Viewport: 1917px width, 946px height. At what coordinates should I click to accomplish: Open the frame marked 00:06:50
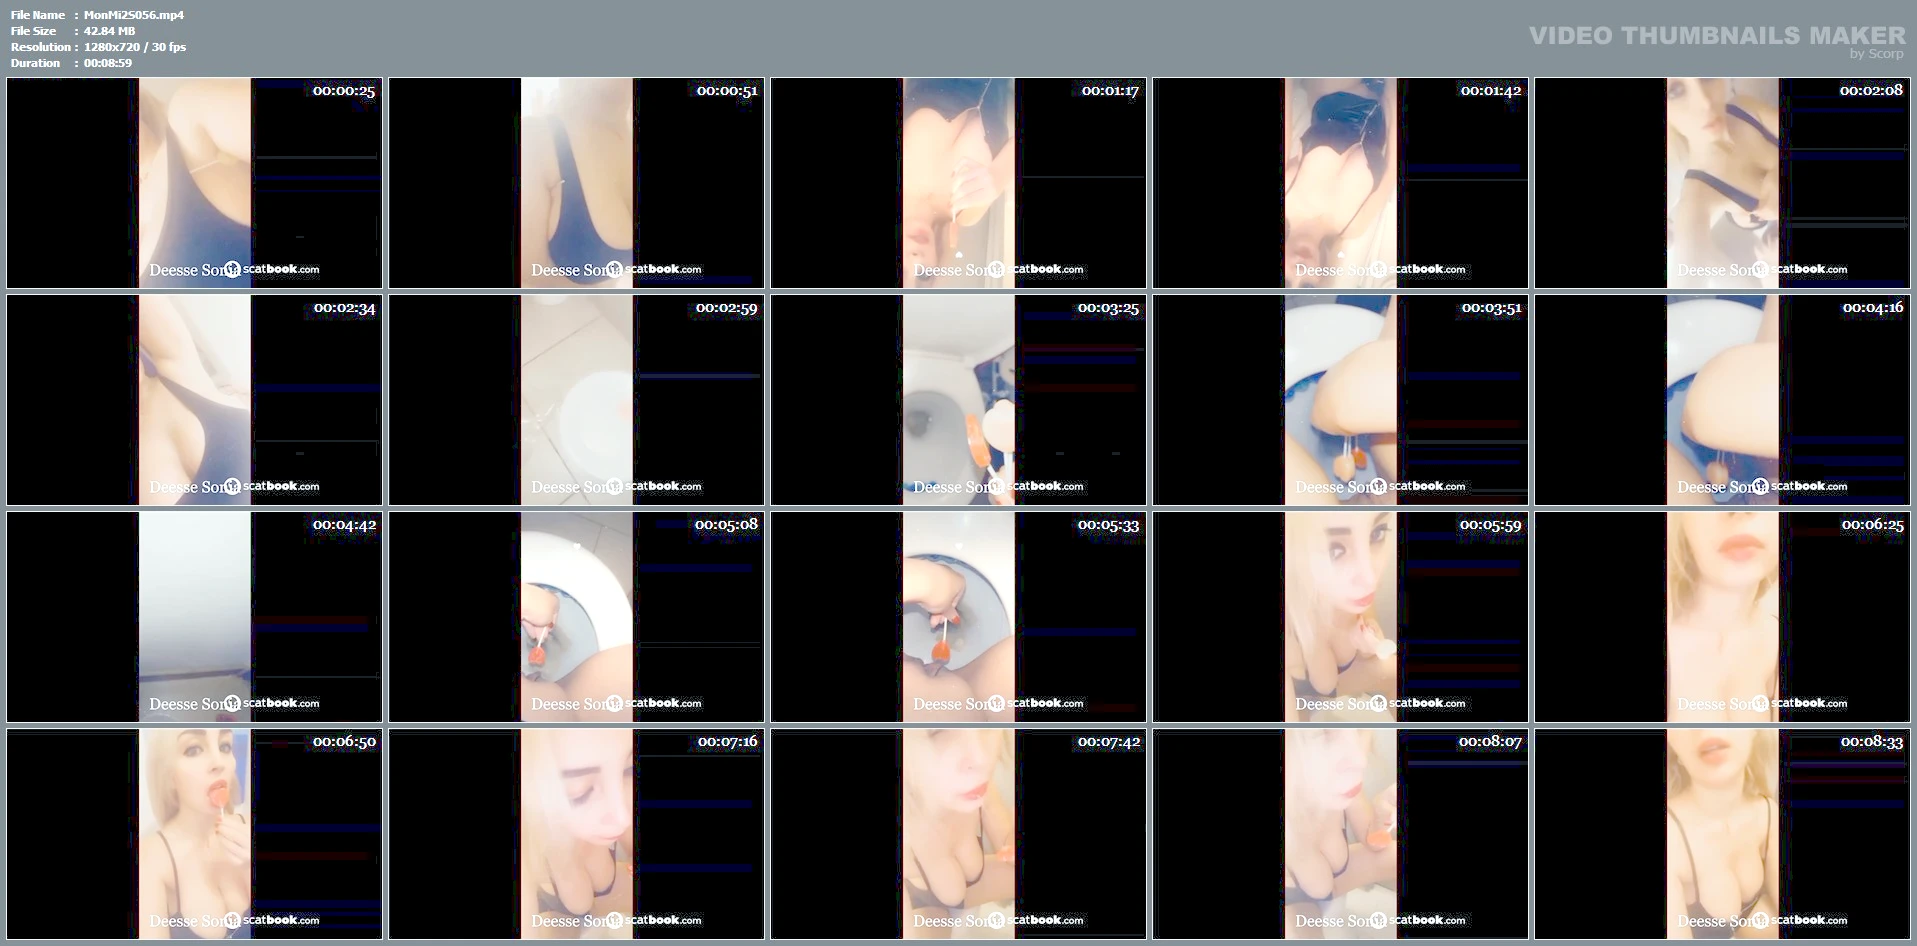[x=194, y=834]
